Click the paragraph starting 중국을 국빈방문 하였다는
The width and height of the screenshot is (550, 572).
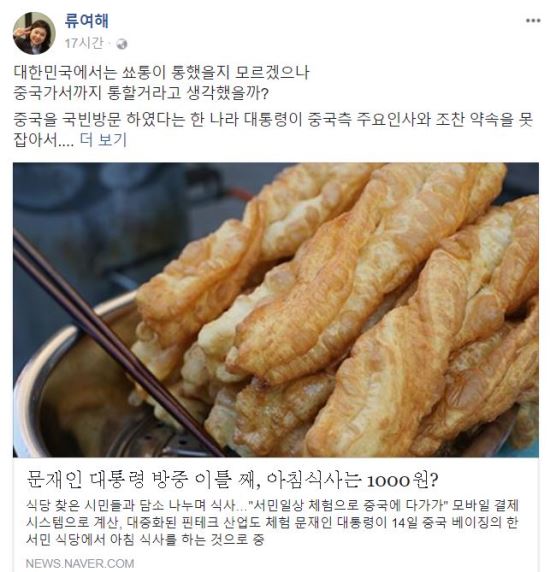(x=273, y=130)
